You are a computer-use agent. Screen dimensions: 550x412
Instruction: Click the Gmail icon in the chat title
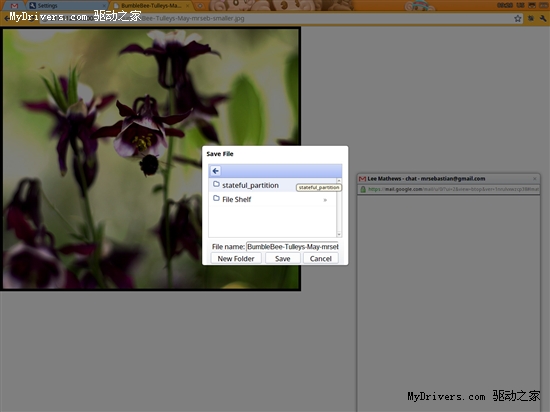click(x=362, y=179)
